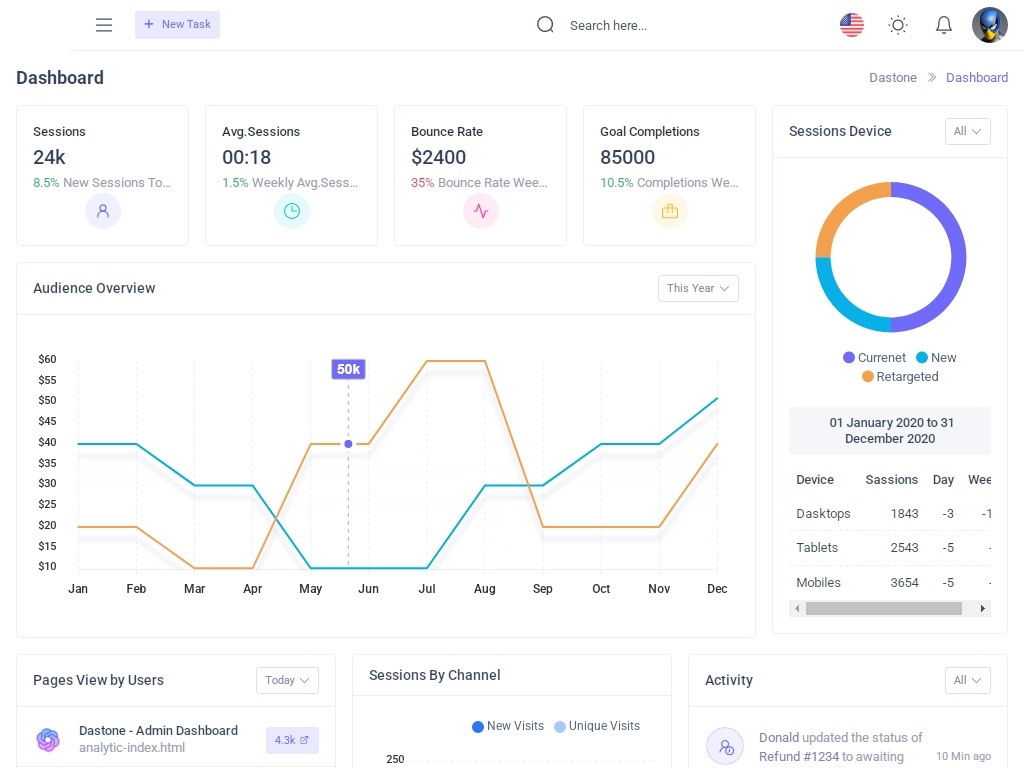Screen dimensions: 1024x768
Task: Click the 2543 sessions value
Action: tap(904, 547)
